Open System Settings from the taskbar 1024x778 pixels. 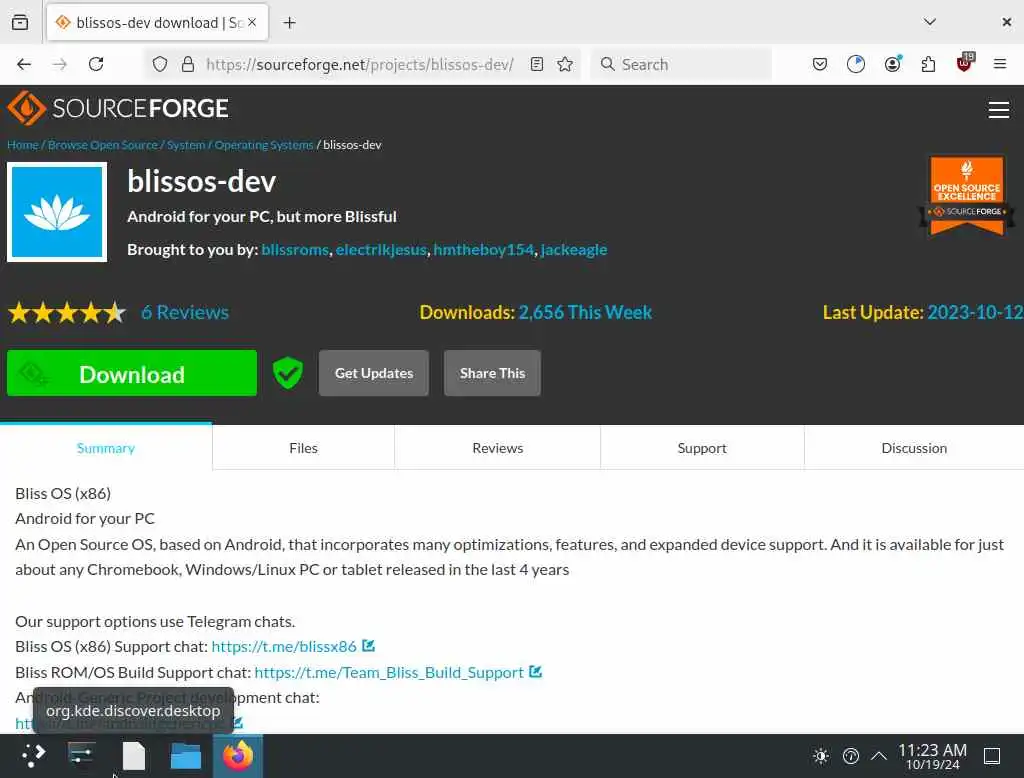coord(82,756)
